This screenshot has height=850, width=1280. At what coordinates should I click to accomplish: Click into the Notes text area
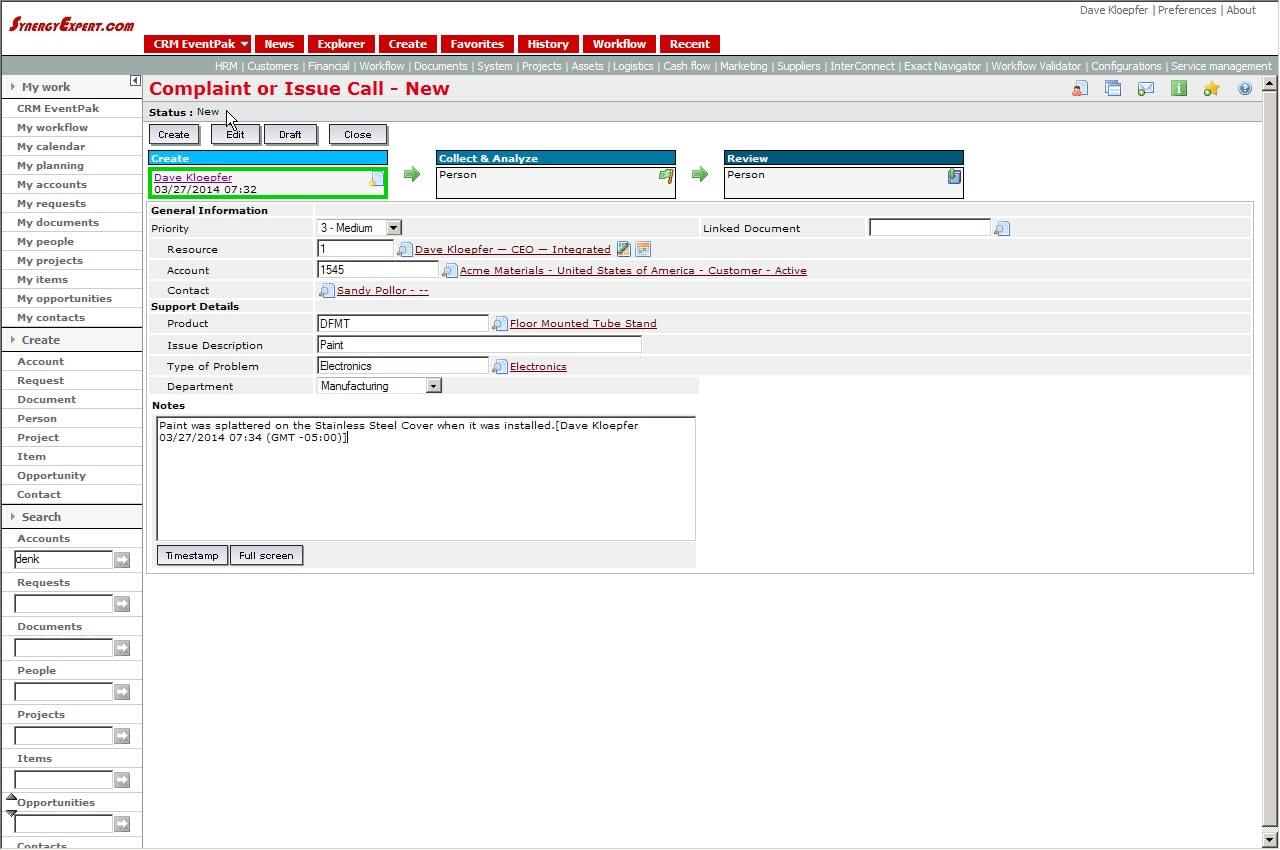(x=426, y=478)
